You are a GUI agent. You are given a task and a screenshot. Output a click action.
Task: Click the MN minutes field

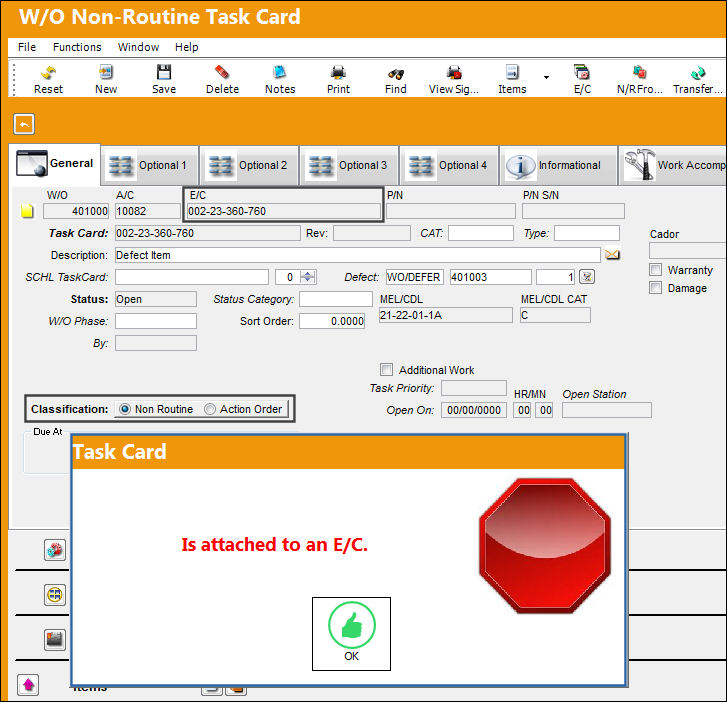545,410
